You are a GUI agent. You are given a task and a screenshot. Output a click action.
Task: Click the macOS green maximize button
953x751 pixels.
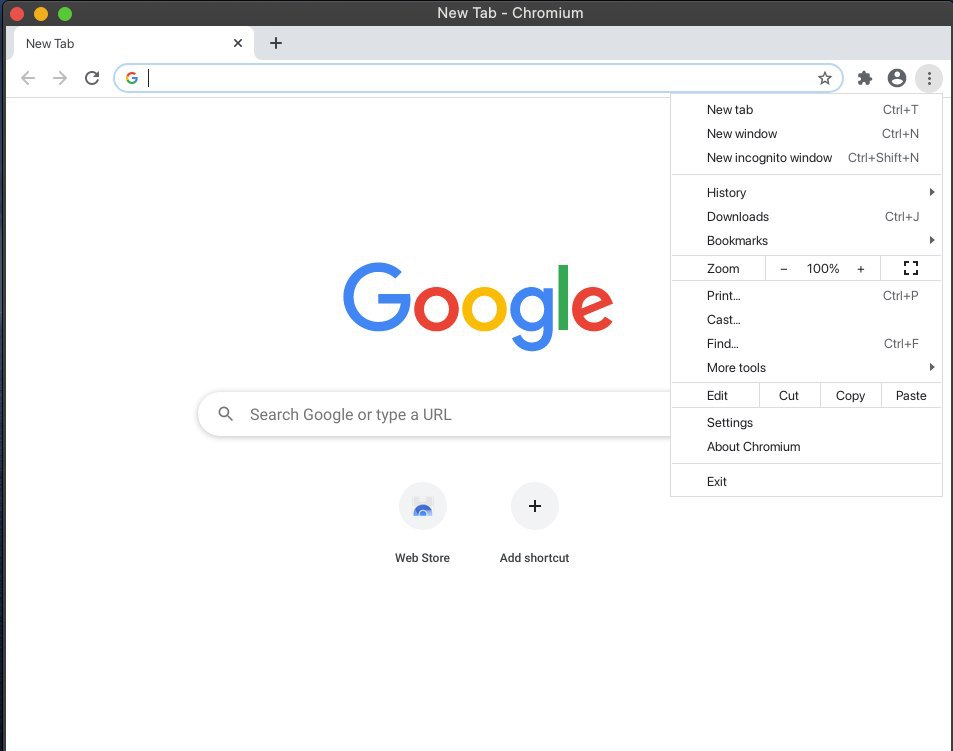[x=65, y=13]
